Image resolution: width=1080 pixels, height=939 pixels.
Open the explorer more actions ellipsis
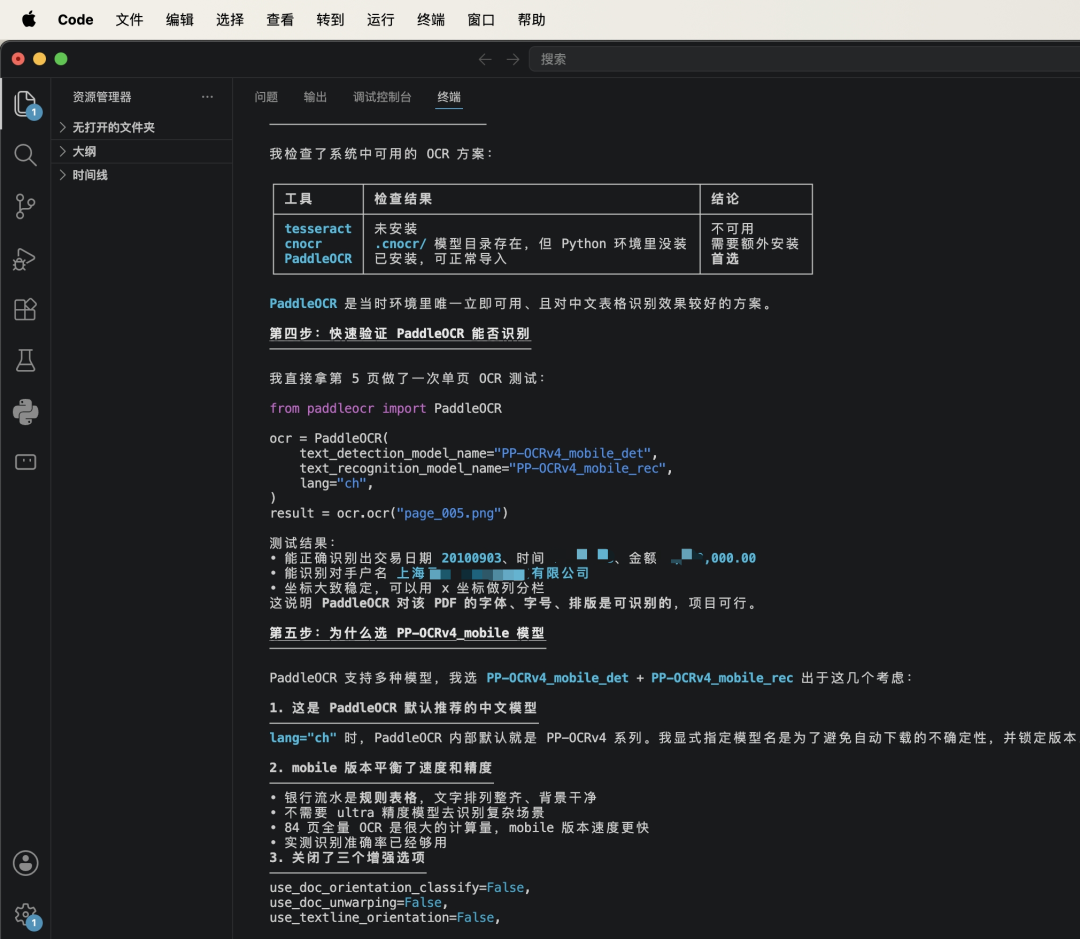(x=207, y=97)
